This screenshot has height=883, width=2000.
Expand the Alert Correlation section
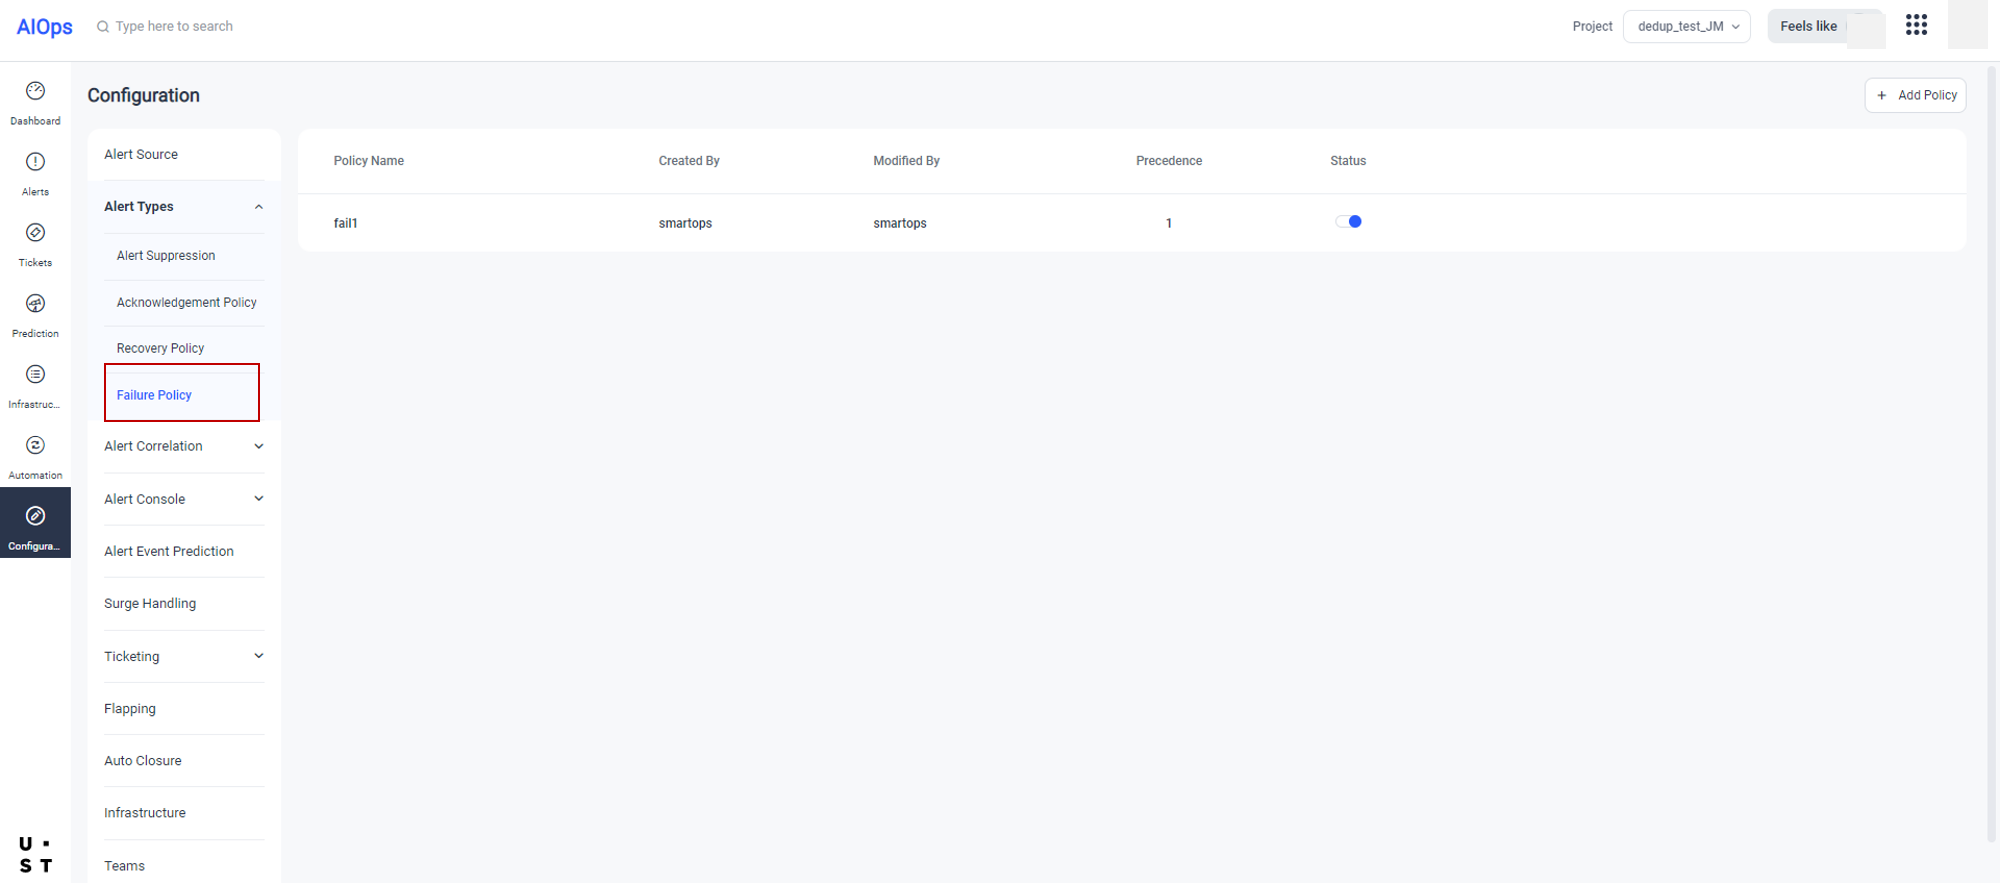(x=258, y=447)
